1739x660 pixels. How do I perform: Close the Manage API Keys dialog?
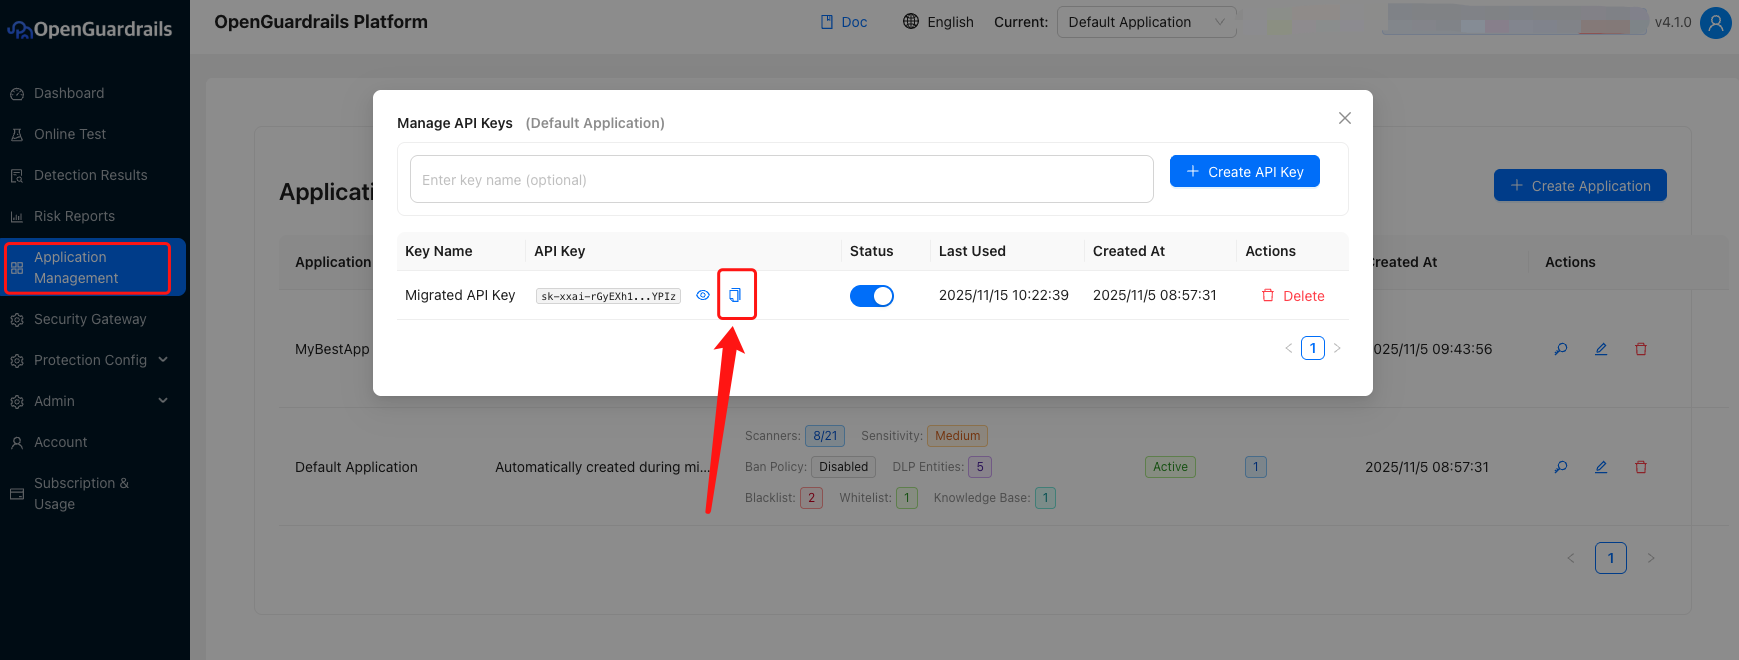coord(1345,118)
